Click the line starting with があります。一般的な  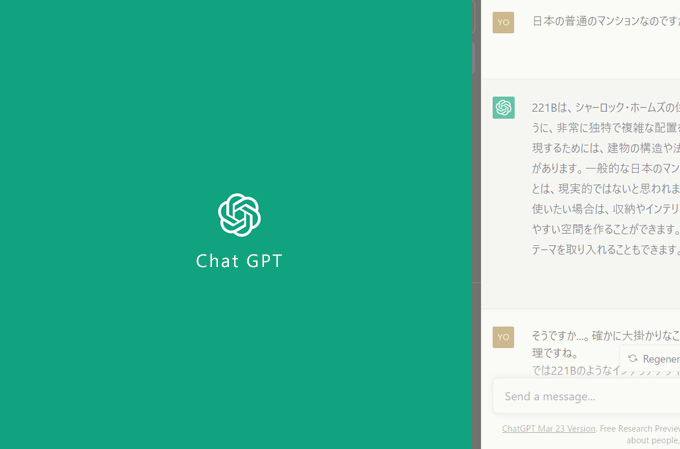606,168
